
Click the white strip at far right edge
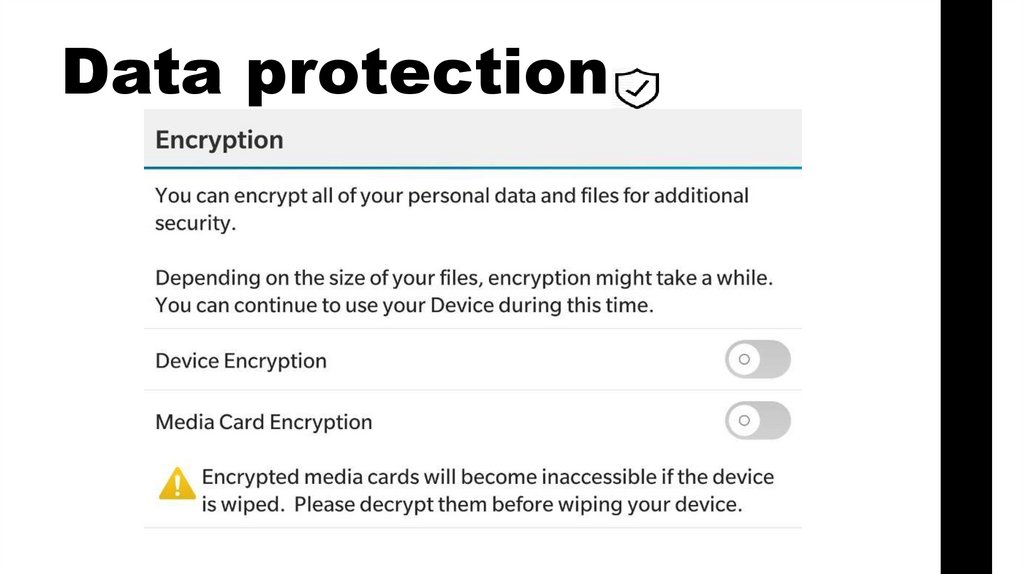(x=1008, y=287)
